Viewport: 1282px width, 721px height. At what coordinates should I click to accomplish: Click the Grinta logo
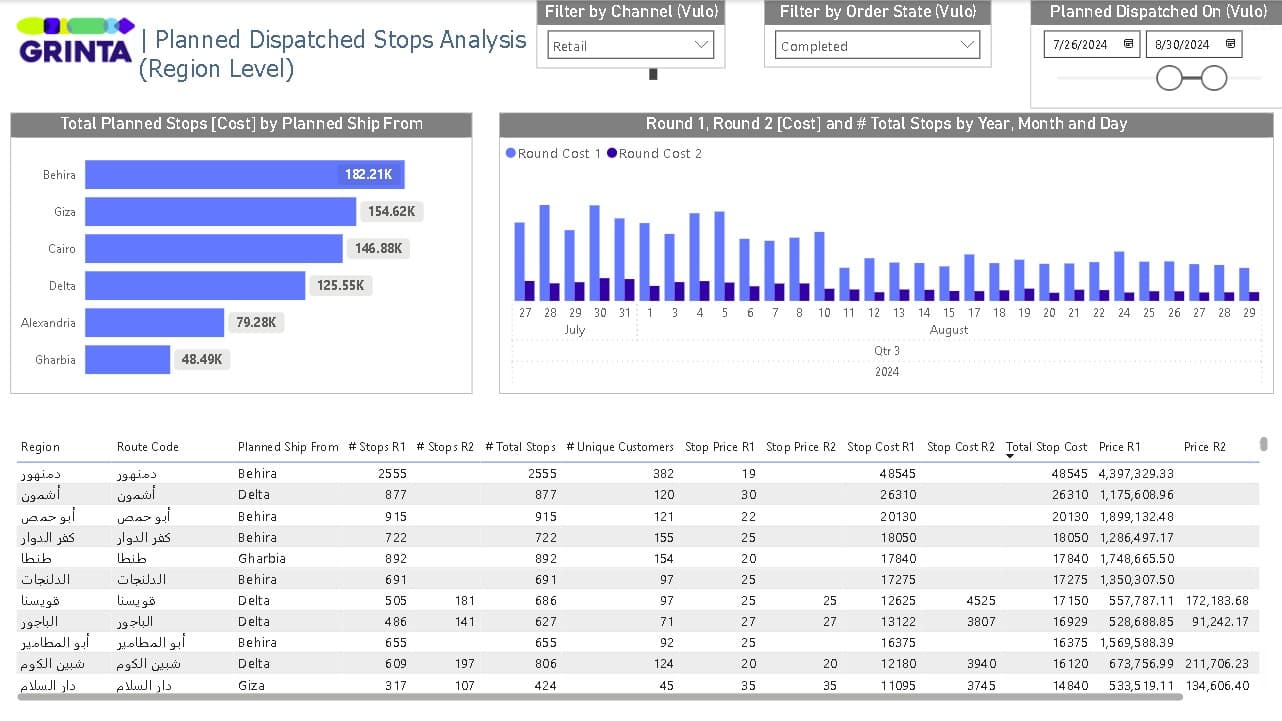tap(77, 41)
